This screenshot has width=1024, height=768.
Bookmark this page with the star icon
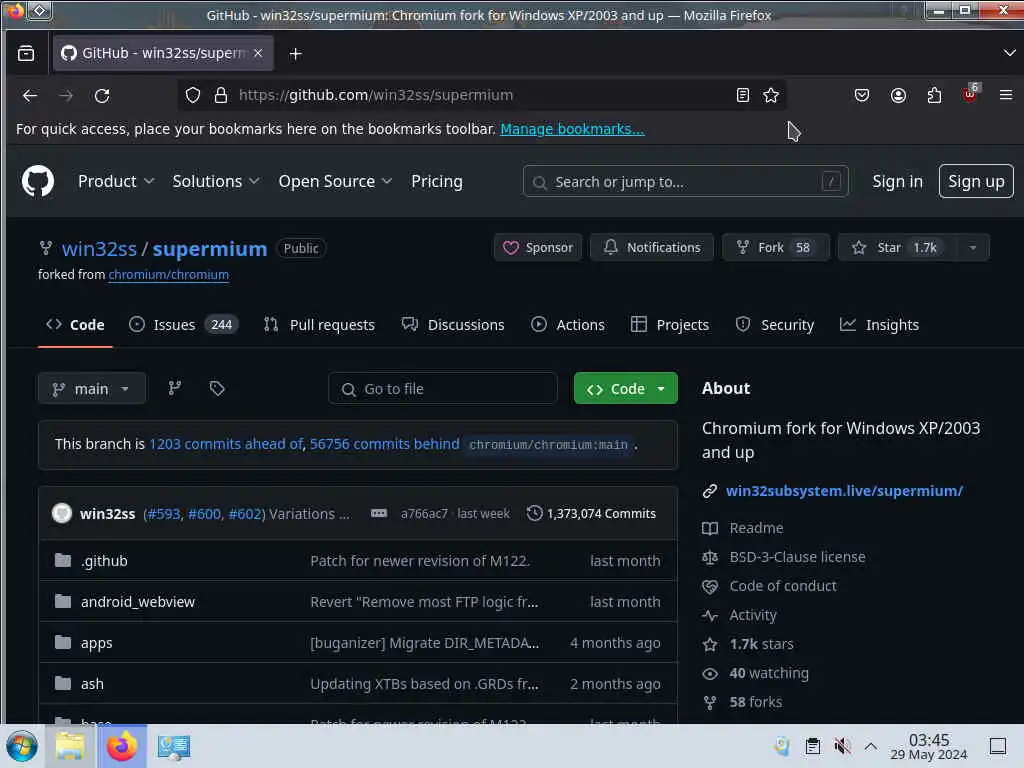click(771, 95)
